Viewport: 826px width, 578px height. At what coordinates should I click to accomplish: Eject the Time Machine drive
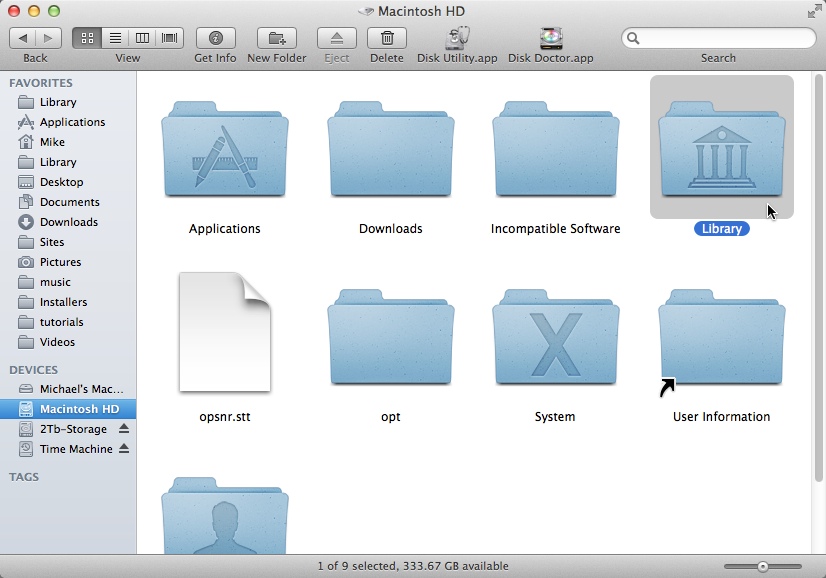click(124, 448)
